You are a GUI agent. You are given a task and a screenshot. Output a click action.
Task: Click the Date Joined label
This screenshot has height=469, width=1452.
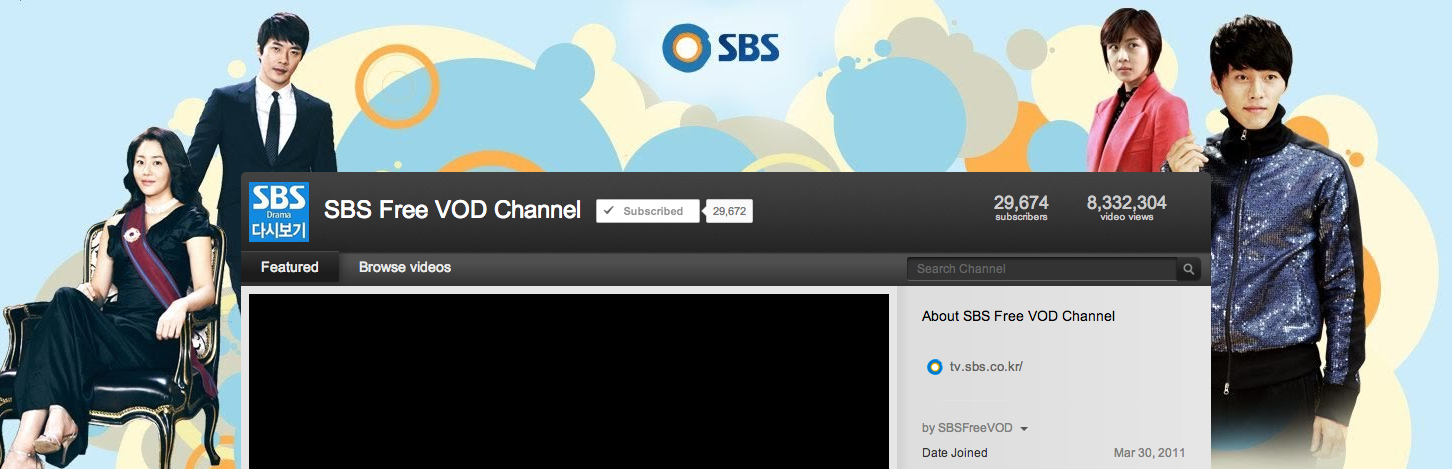click(954, 453)
